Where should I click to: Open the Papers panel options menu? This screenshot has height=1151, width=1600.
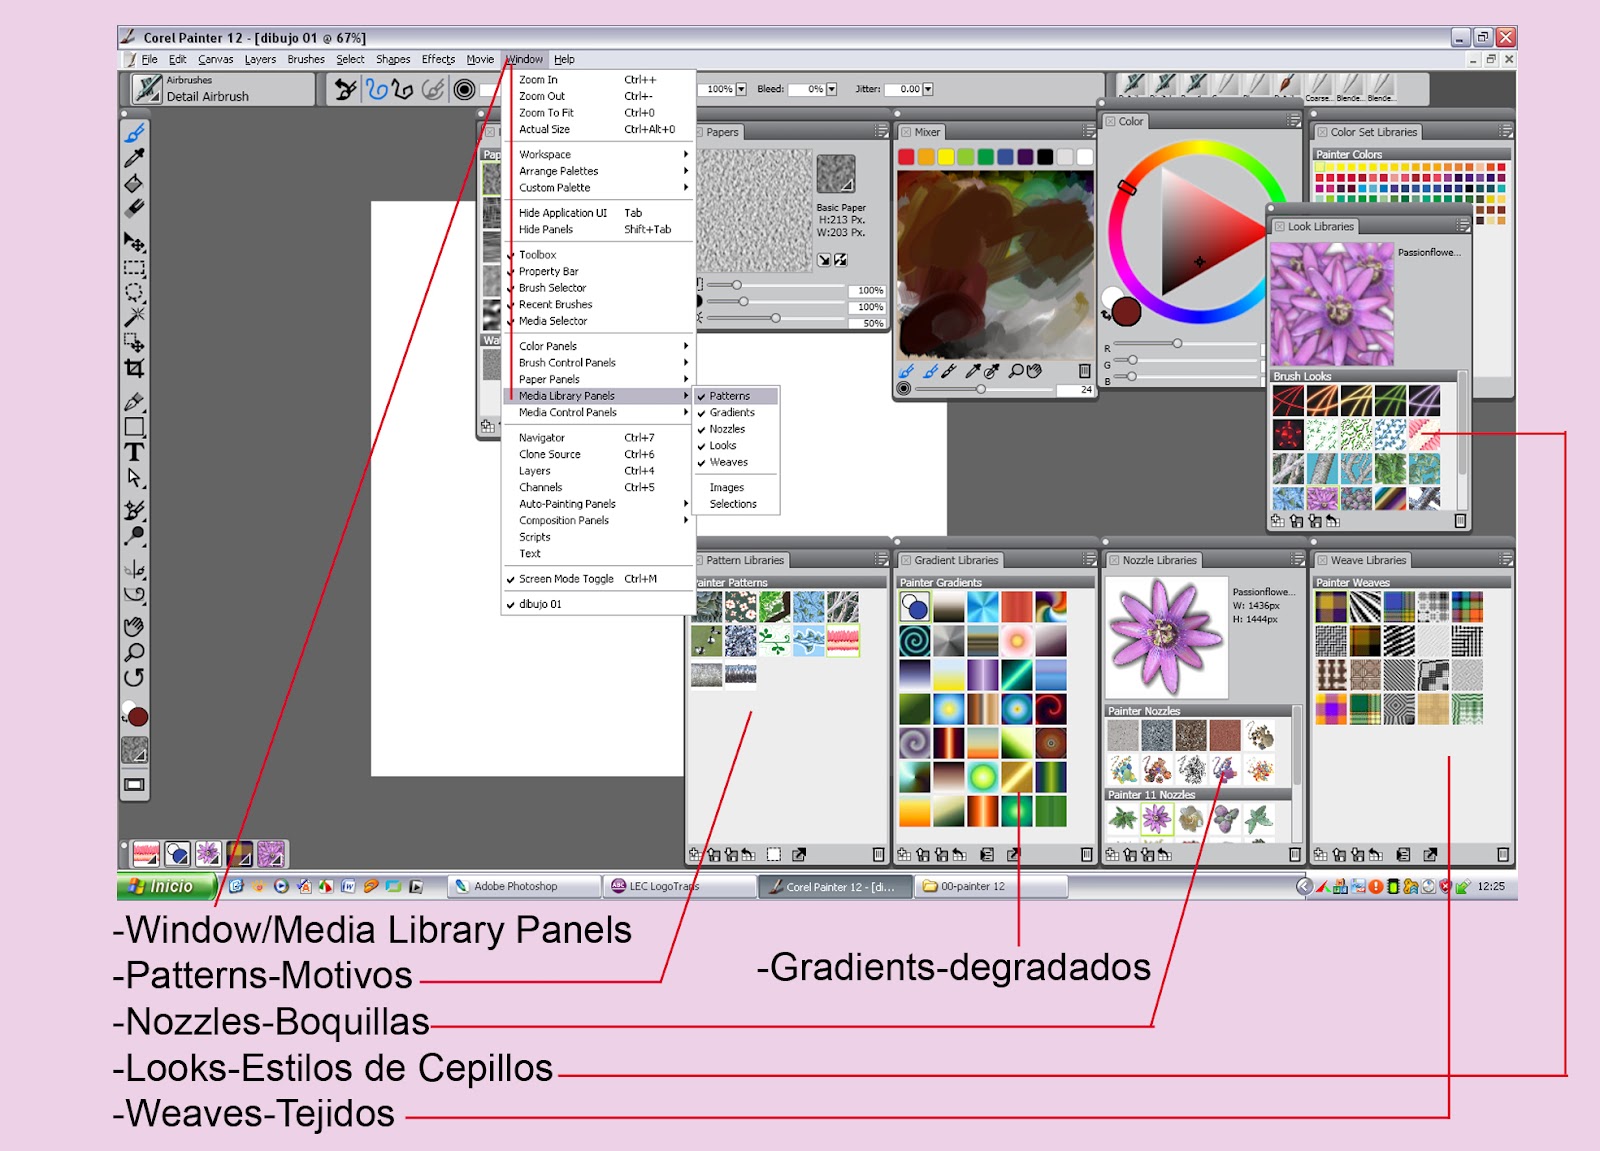click(x=881, y=132)
